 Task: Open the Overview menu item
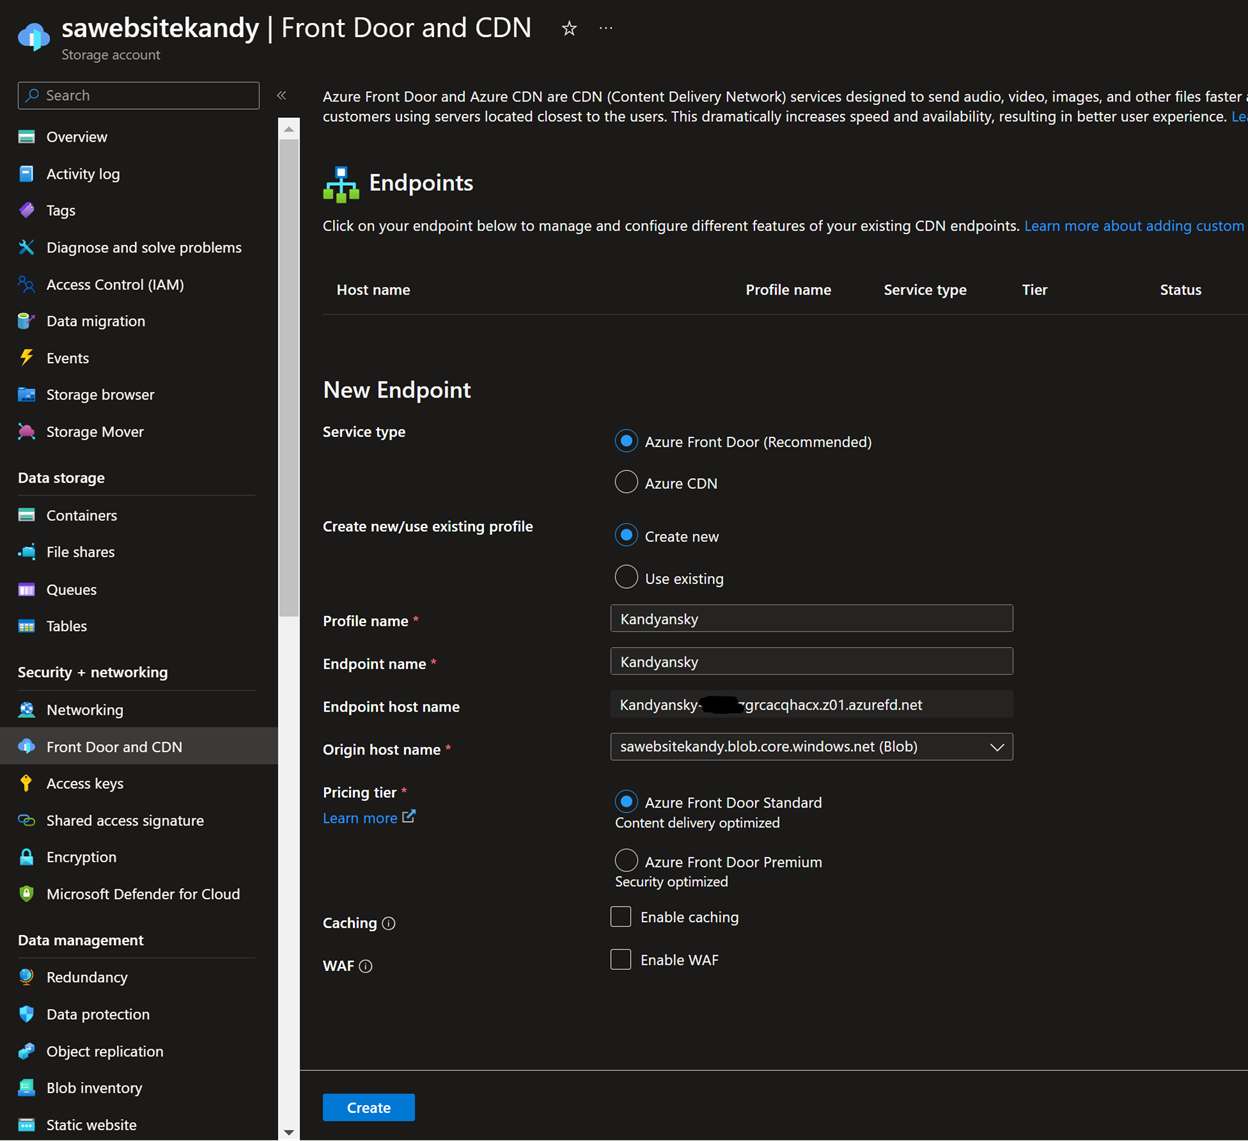click(139, 137)
